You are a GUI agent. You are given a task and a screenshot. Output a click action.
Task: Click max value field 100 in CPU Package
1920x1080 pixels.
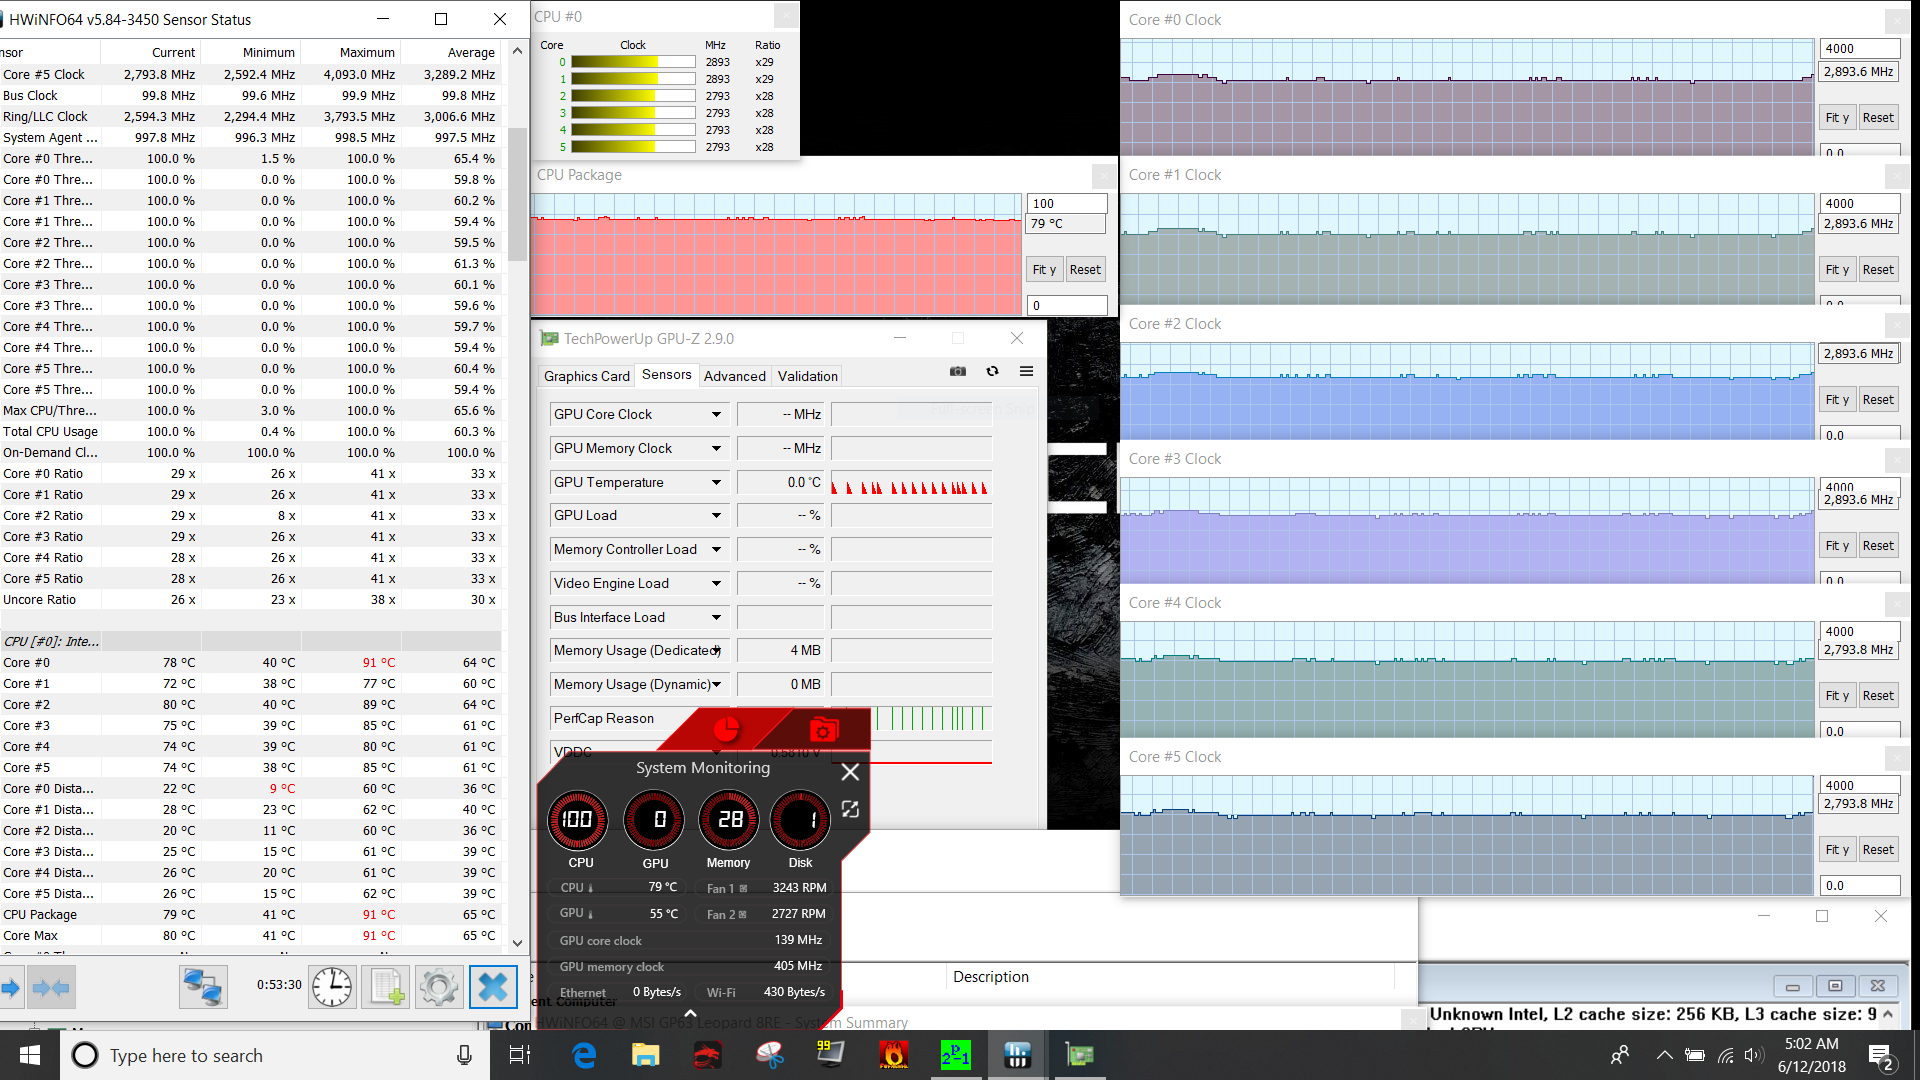pos(1066,203)
